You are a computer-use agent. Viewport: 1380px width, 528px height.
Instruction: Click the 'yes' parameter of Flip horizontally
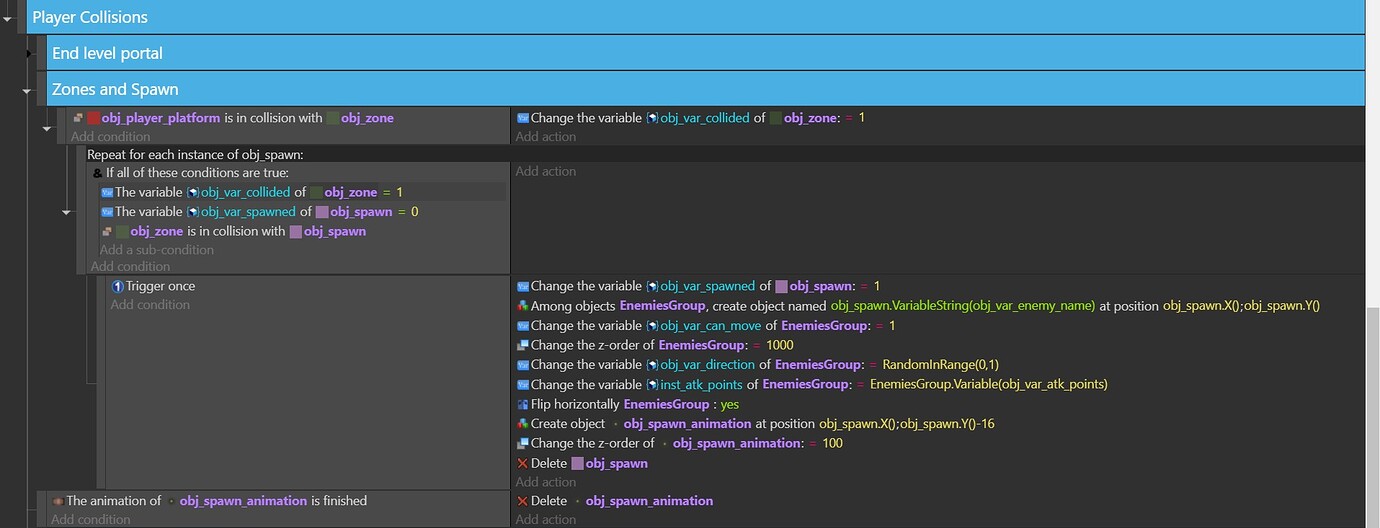click(729, 404)
